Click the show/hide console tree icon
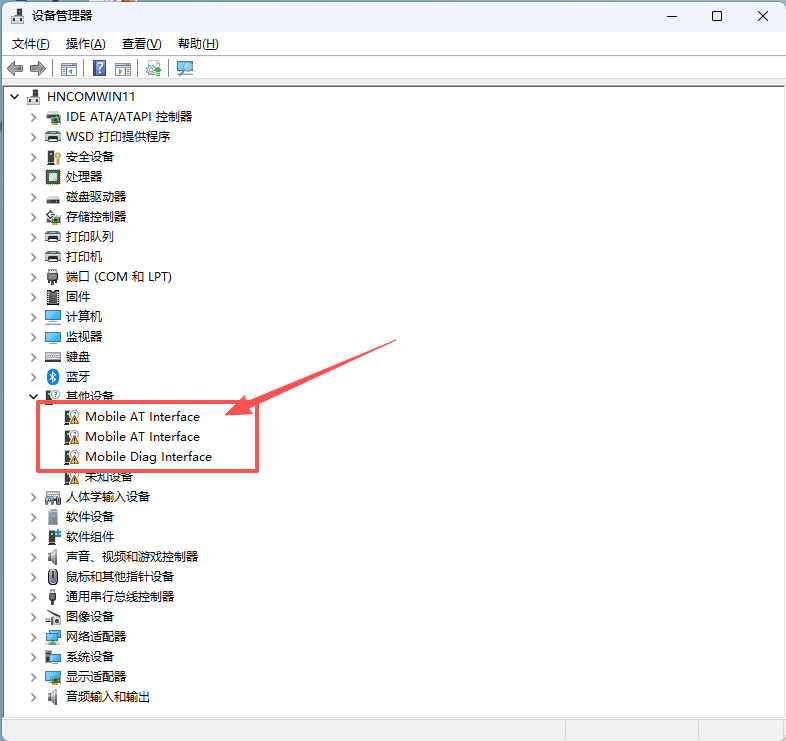 69,68
